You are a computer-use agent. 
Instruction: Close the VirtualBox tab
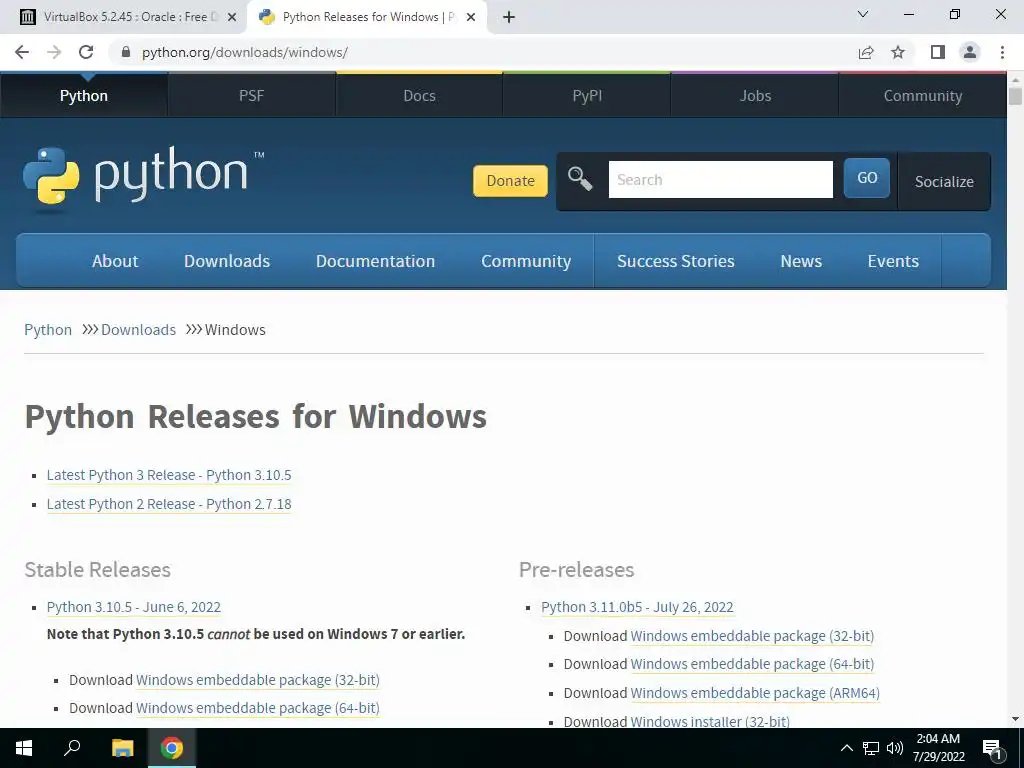click(x=231, y=17)
